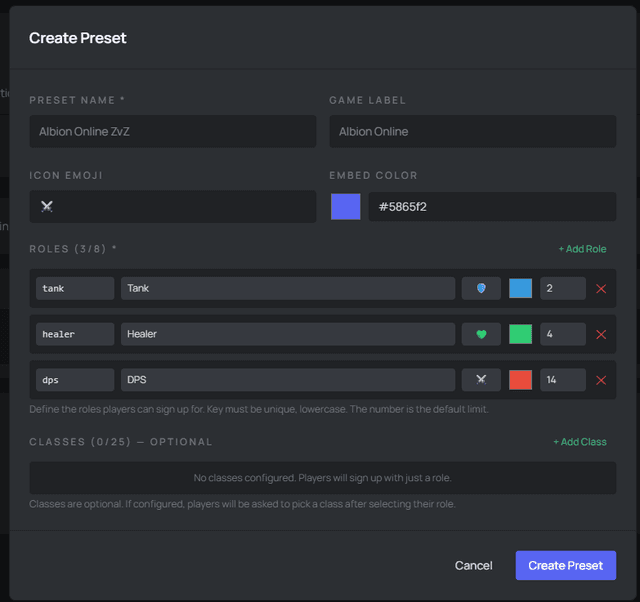Image resolution: width=640 pixels, height=602 pixels.
Task: Click the DPS limit field showing 14
Action: [563, 380]
